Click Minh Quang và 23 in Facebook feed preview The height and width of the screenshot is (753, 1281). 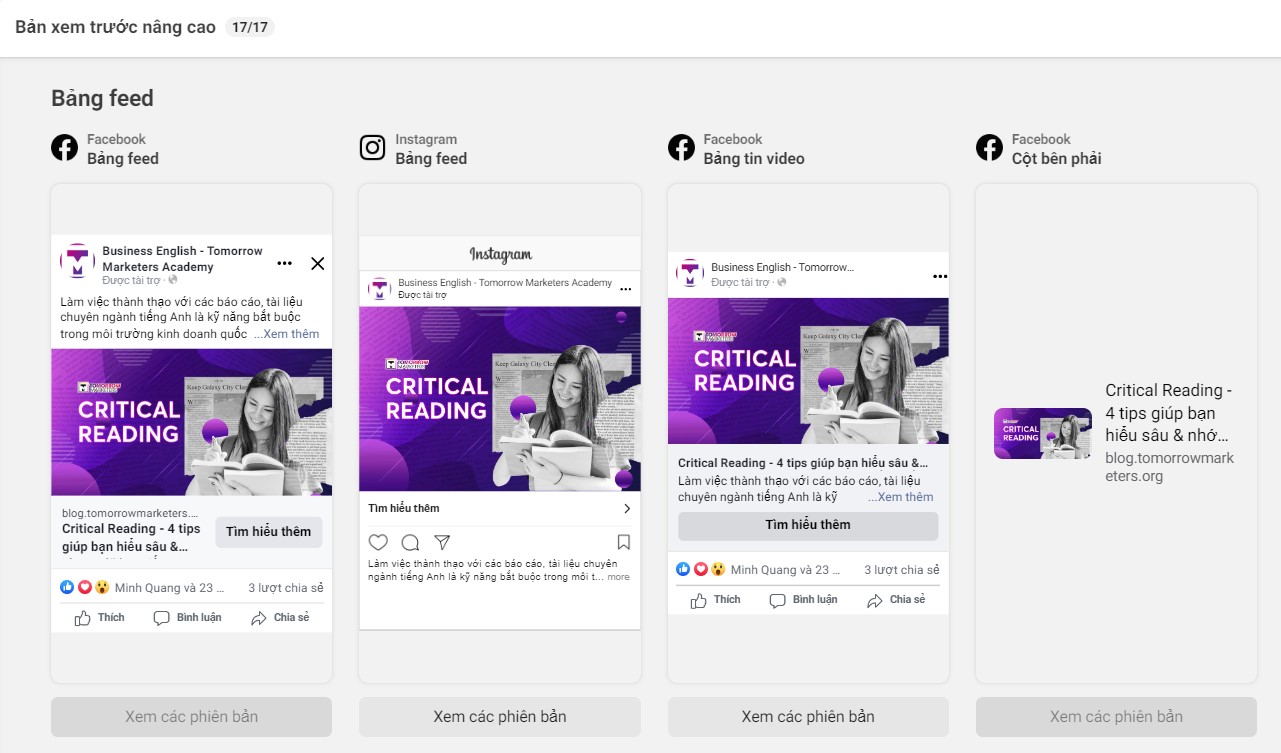(x=170, y=588)
